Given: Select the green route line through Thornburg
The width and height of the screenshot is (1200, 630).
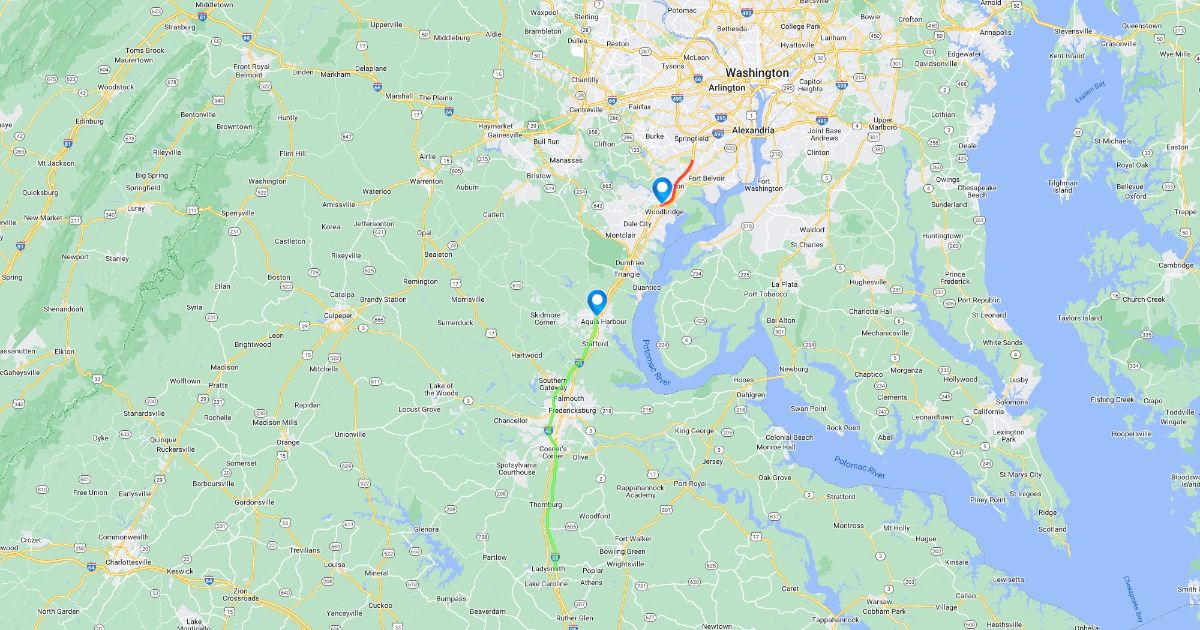Looking at the screenshot, I should point(552,490).
